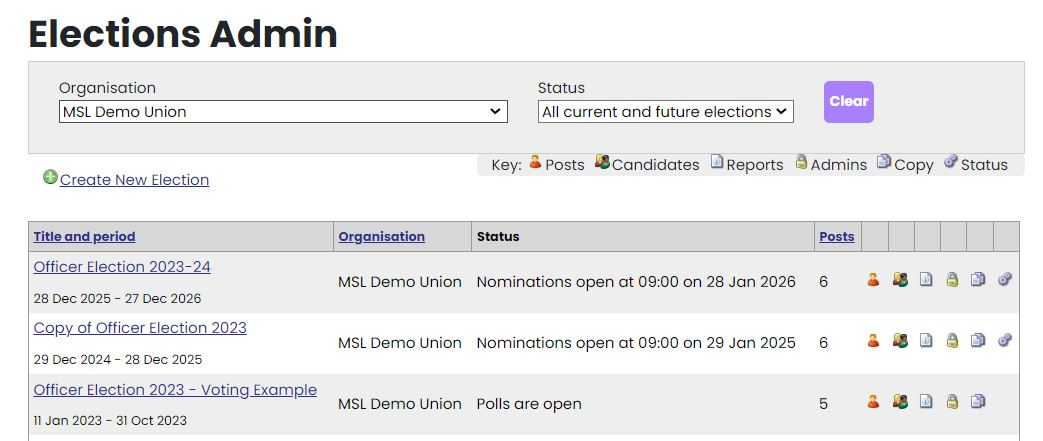Image resolution: width=1043 pixels, height=441 pixels.
Task: Sort by Title and period column
Action: (x=84, y=237)
